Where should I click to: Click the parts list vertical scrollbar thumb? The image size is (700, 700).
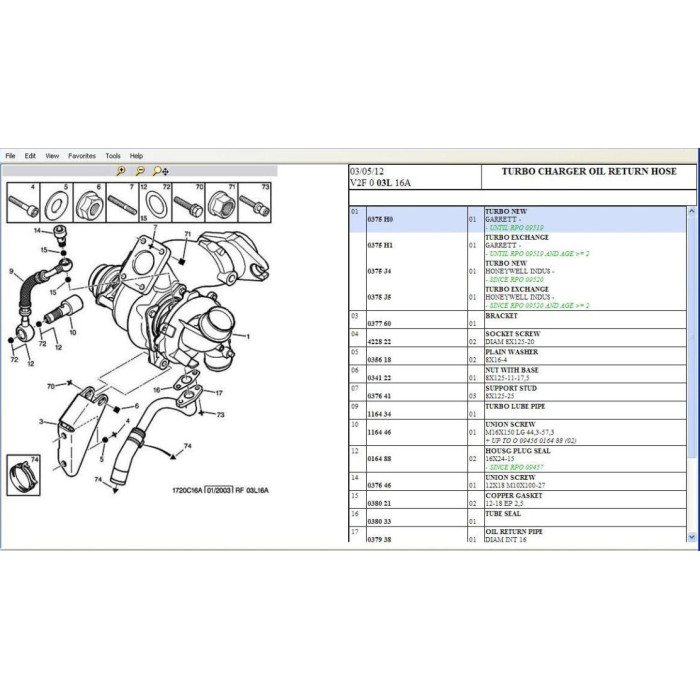(692, 337)
